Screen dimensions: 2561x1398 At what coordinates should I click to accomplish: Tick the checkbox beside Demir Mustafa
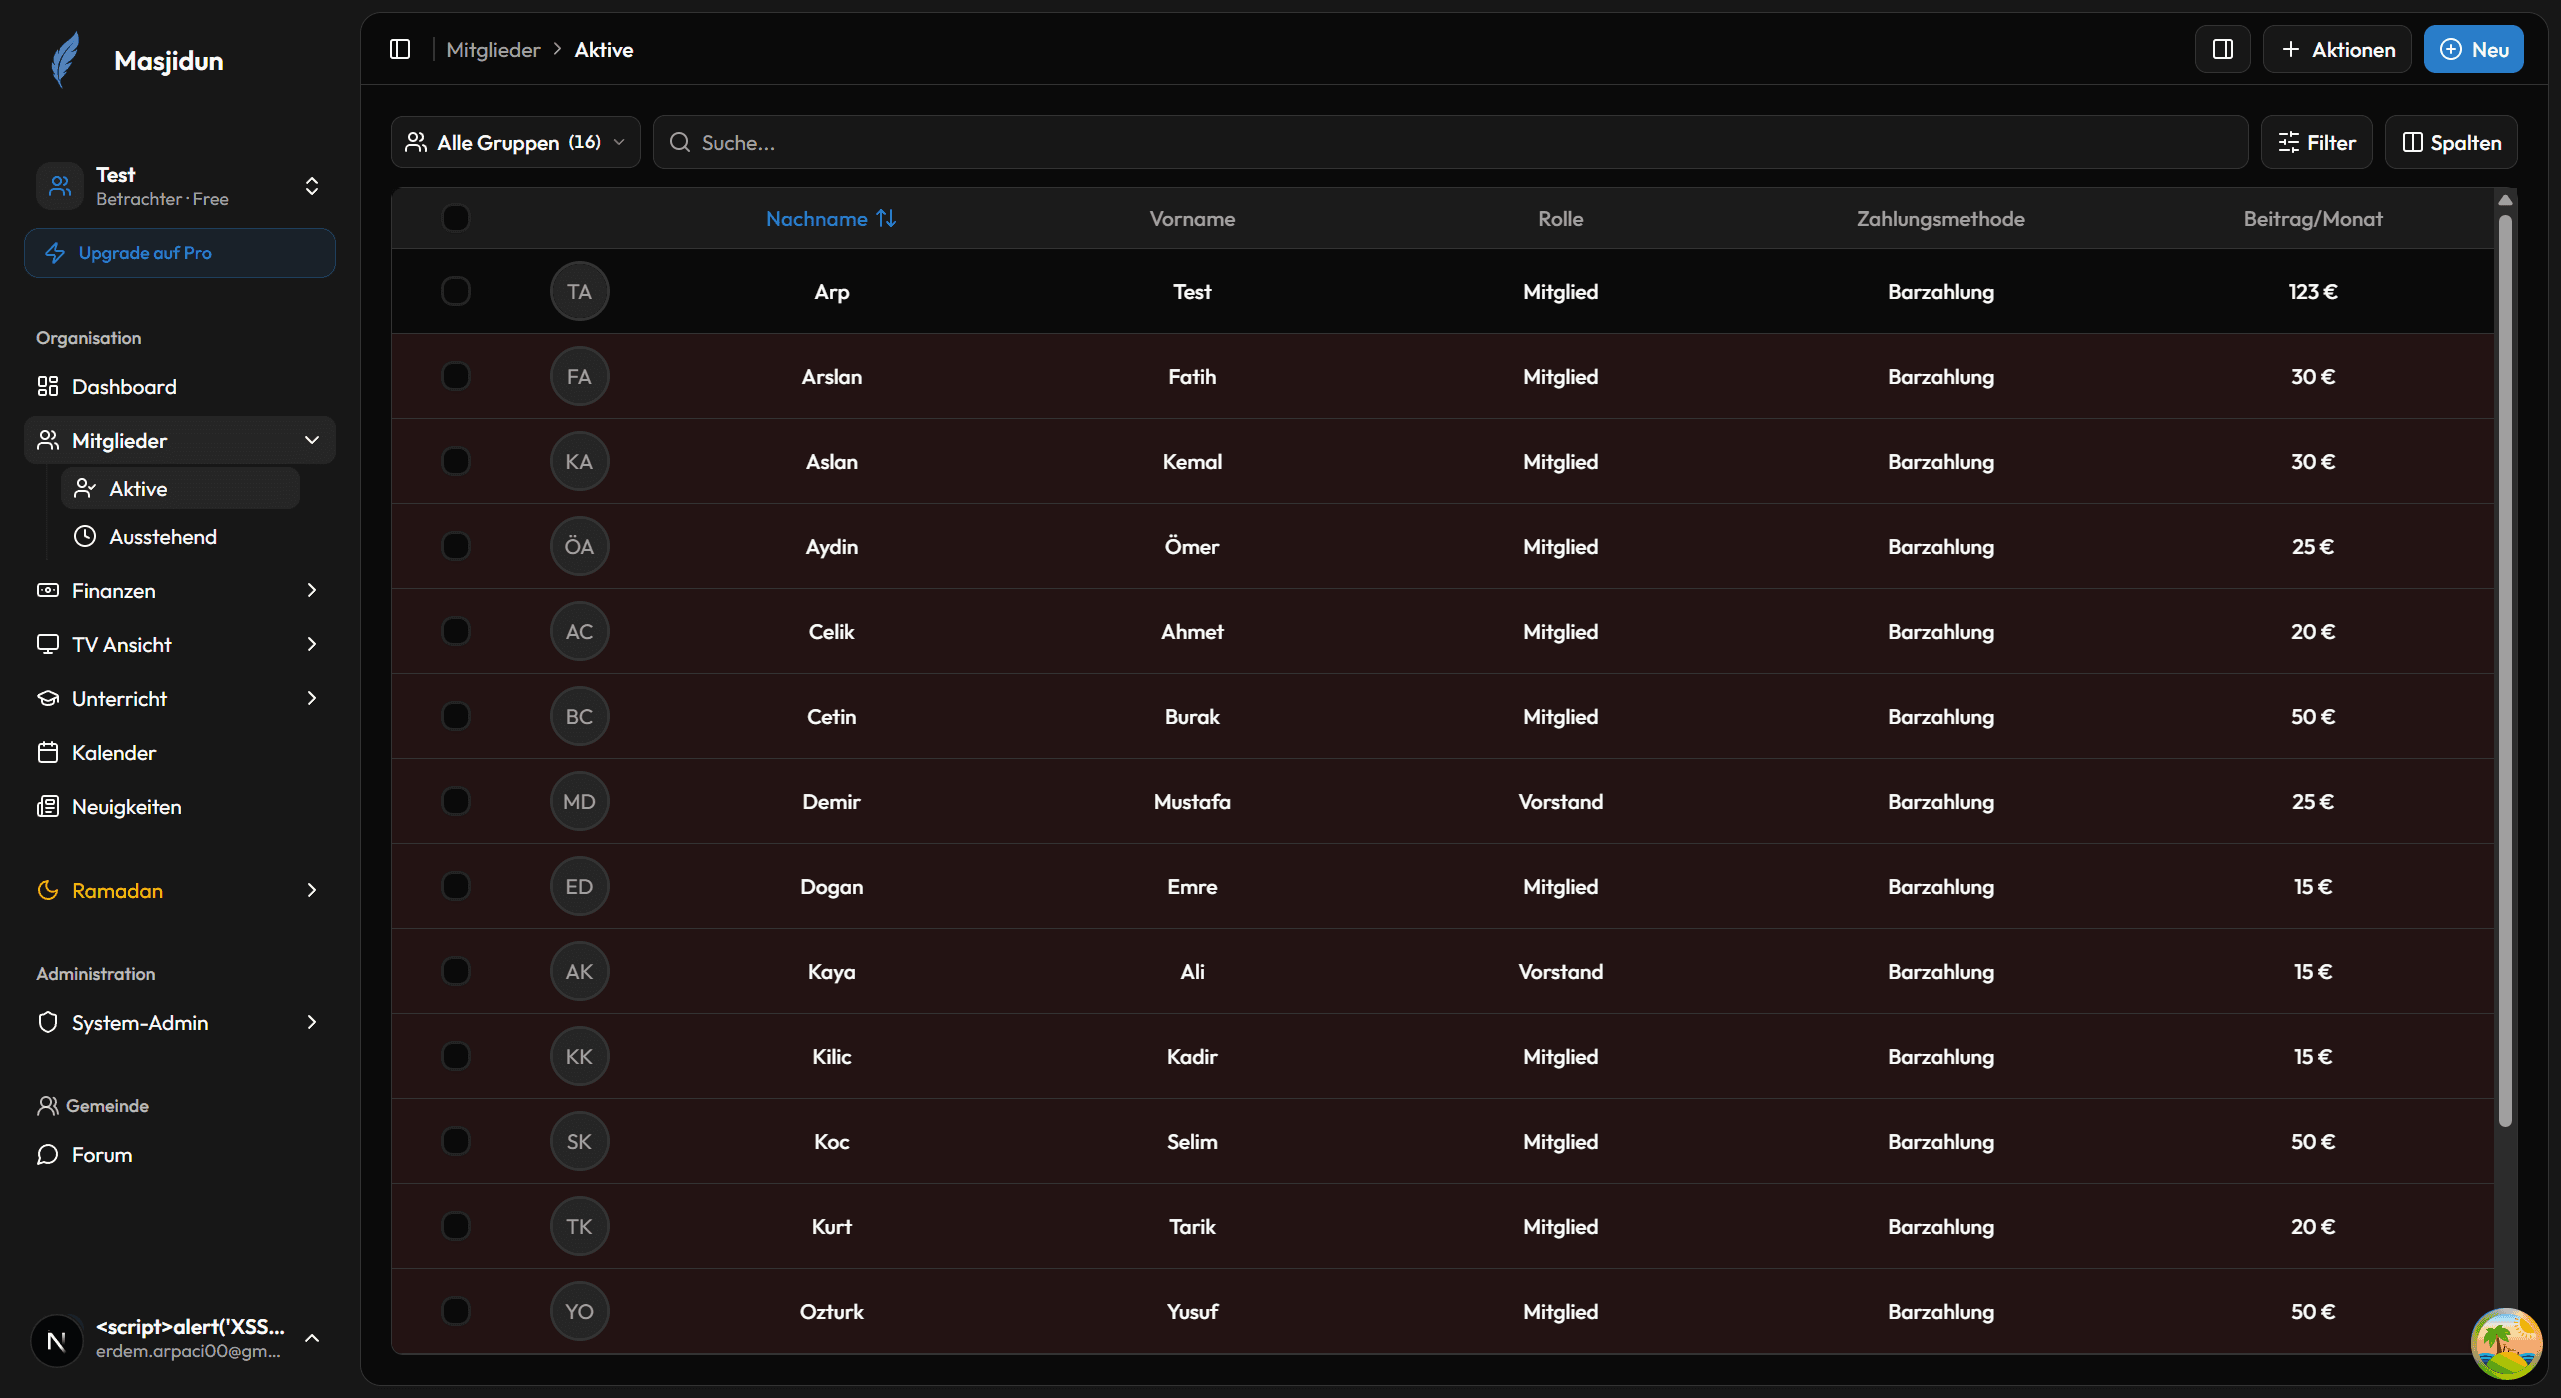coord(455,802)
